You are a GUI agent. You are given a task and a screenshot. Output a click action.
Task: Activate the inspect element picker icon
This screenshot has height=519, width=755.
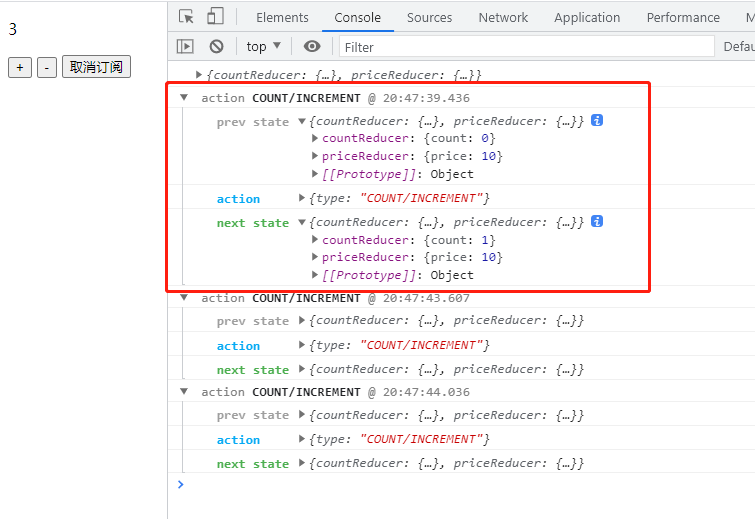coord(186,17)
